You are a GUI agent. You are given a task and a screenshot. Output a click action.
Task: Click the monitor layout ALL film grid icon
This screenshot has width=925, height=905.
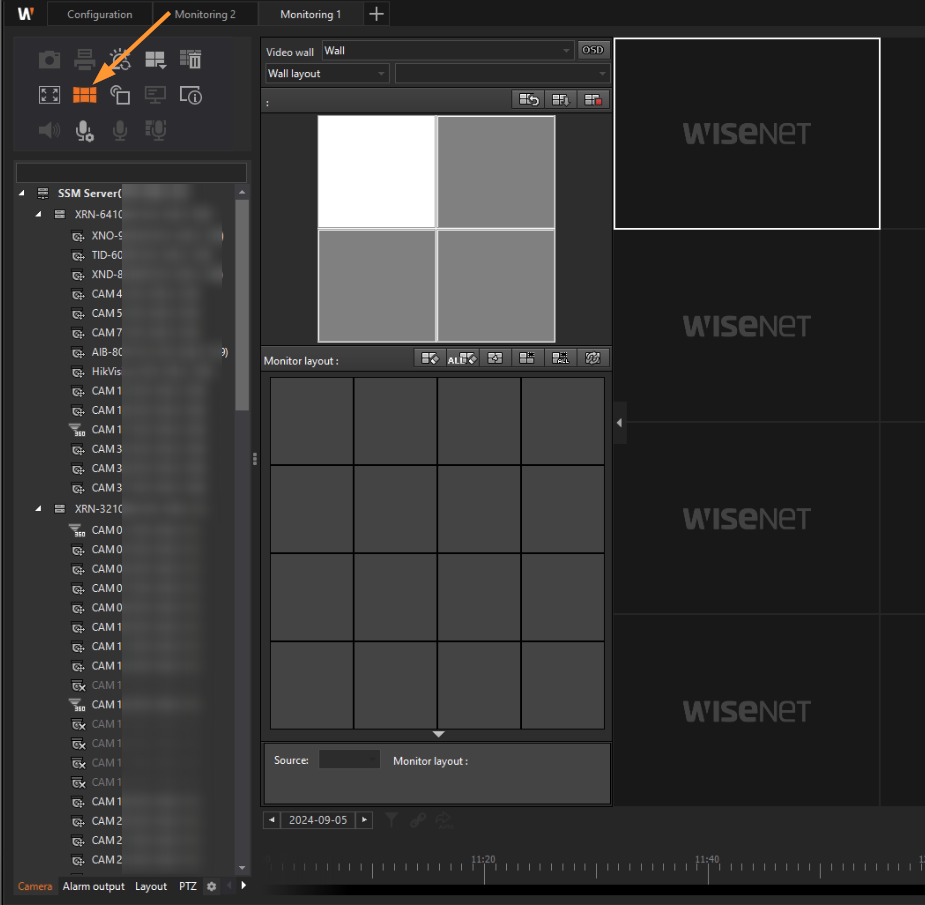pyautogui.click(x=560, y=358)
